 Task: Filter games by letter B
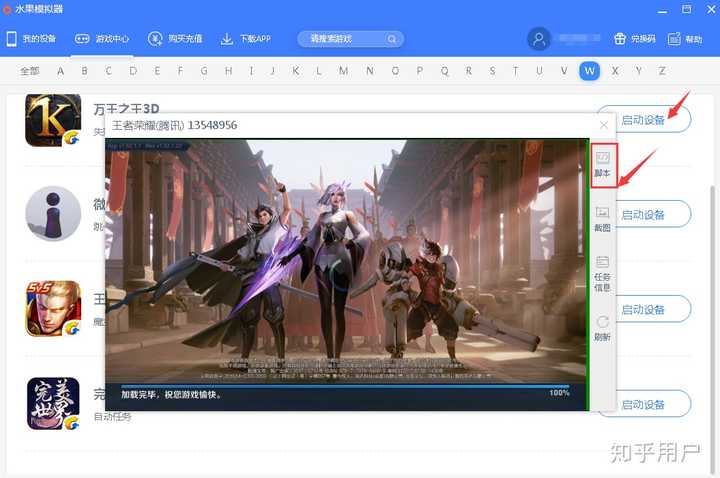coord(84,71)
